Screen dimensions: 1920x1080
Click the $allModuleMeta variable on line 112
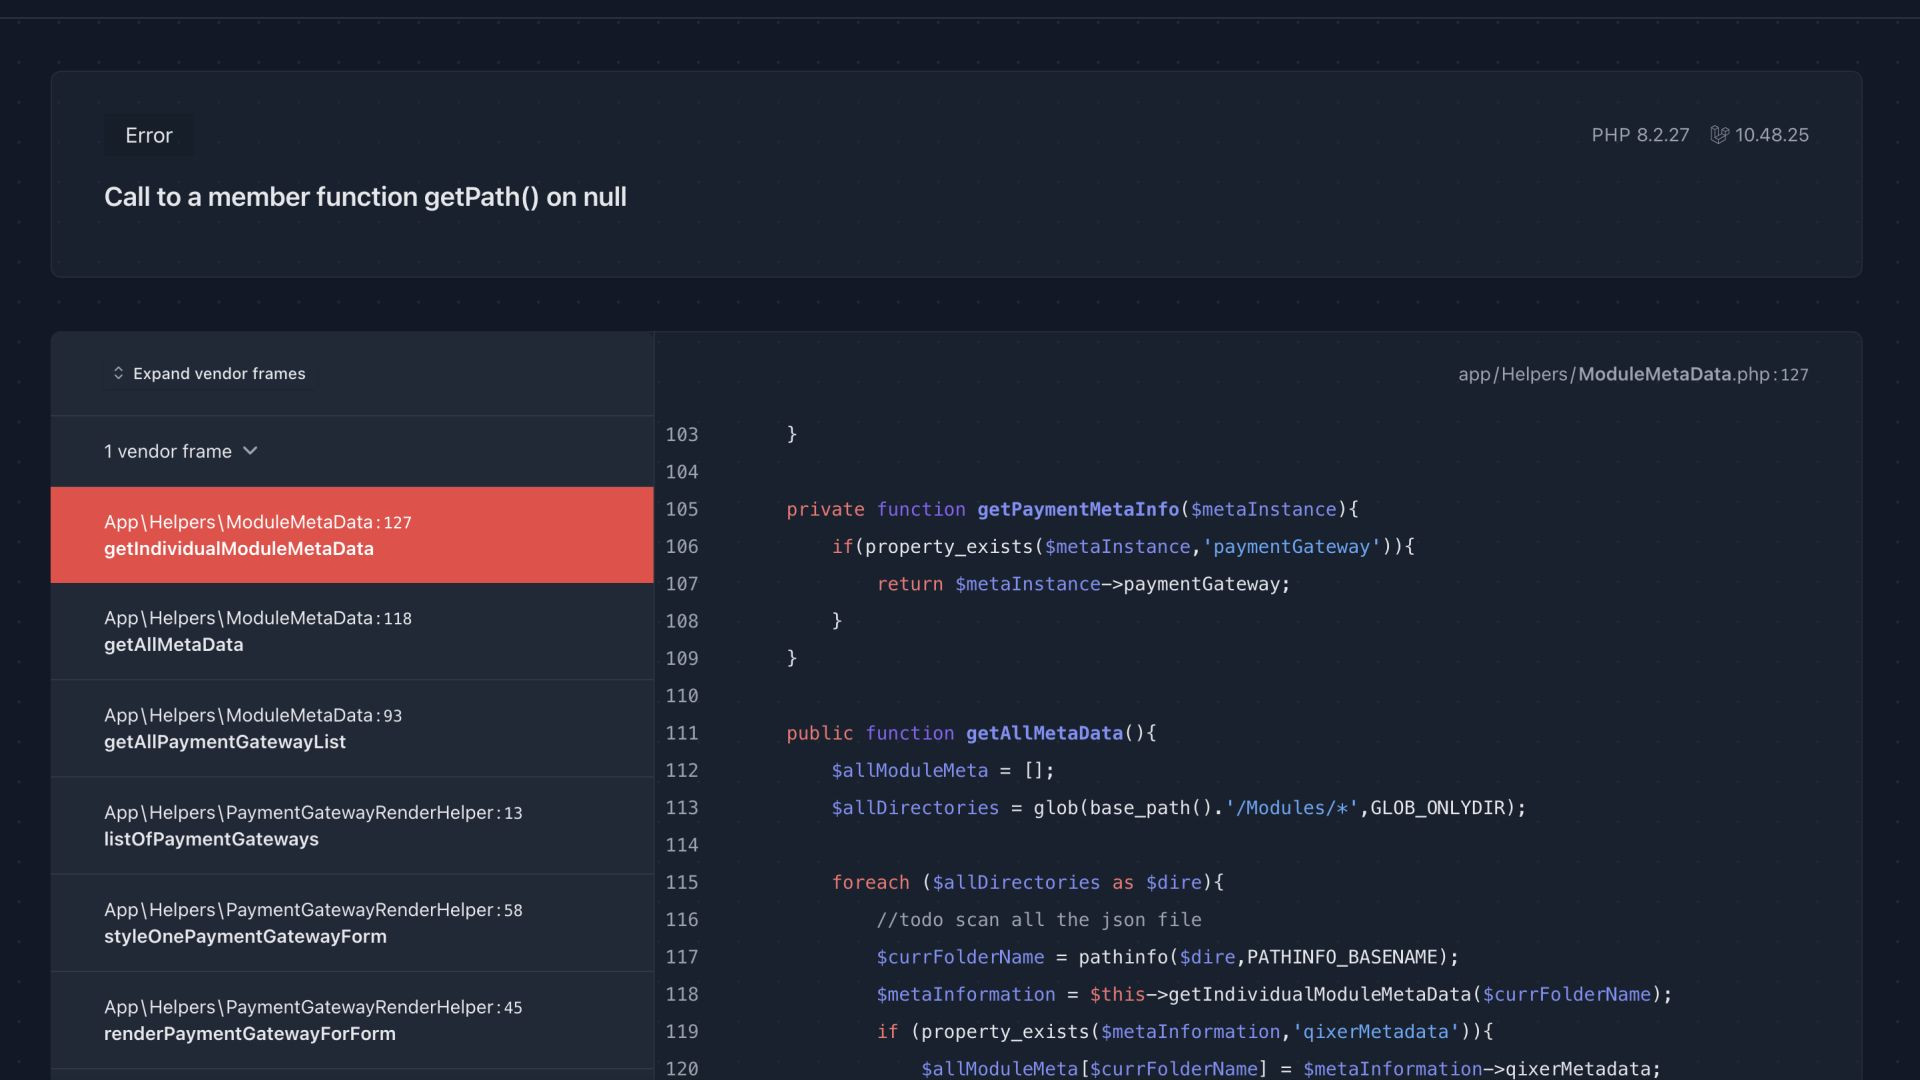(x=909, y=771)
